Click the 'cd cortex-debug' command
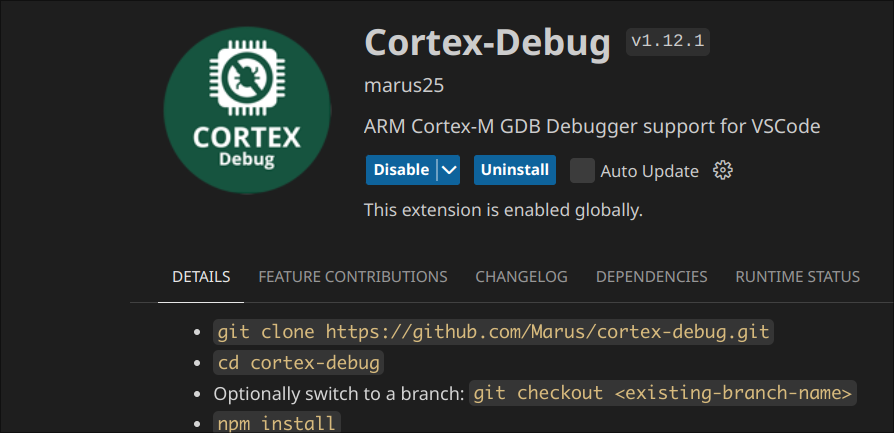 point(298,362)
